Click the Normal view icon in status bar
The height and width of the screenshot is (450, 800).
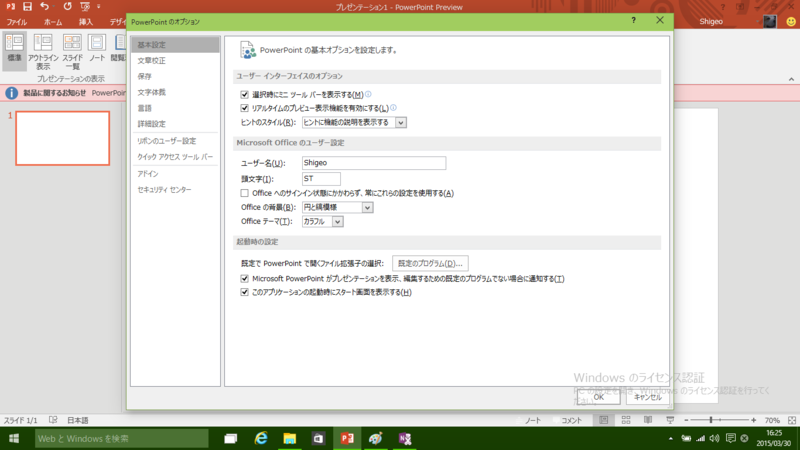coord(604,420)
